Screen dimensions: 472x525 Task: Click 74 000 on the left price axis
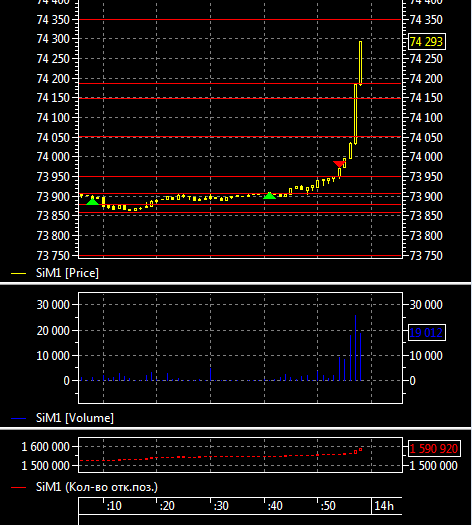click(x=53, y=157)
